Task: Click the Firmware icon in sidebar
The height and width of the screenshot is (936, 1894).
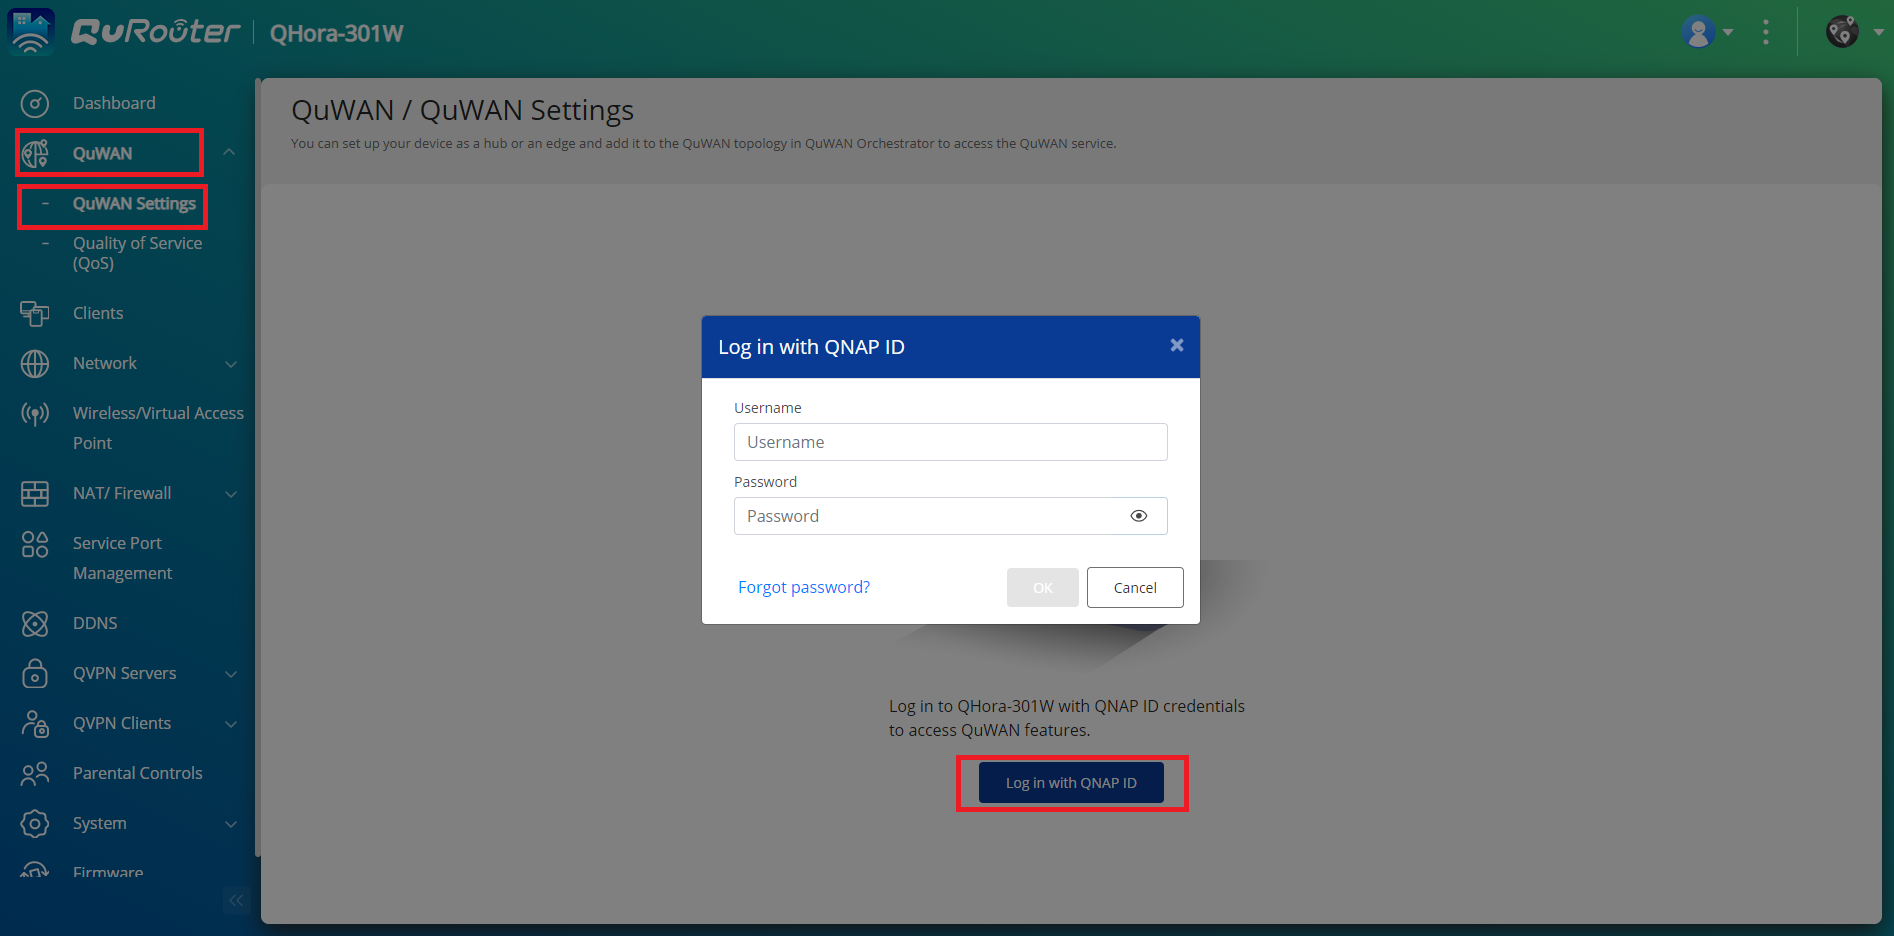Action: 35,871
